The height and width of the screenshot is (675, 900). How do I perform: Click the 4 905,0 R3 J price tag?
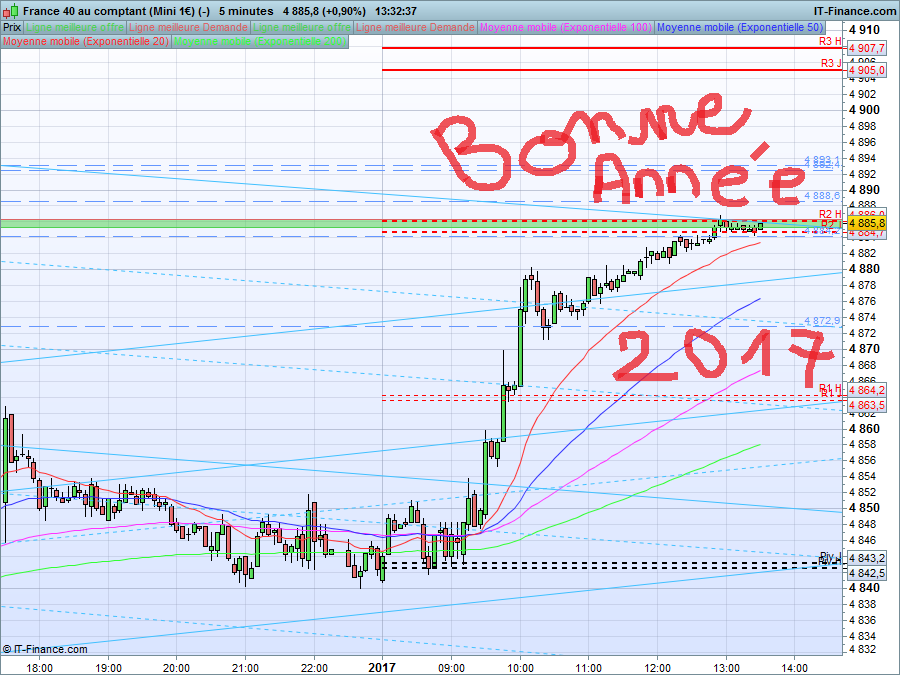click(x=866, y=70)
